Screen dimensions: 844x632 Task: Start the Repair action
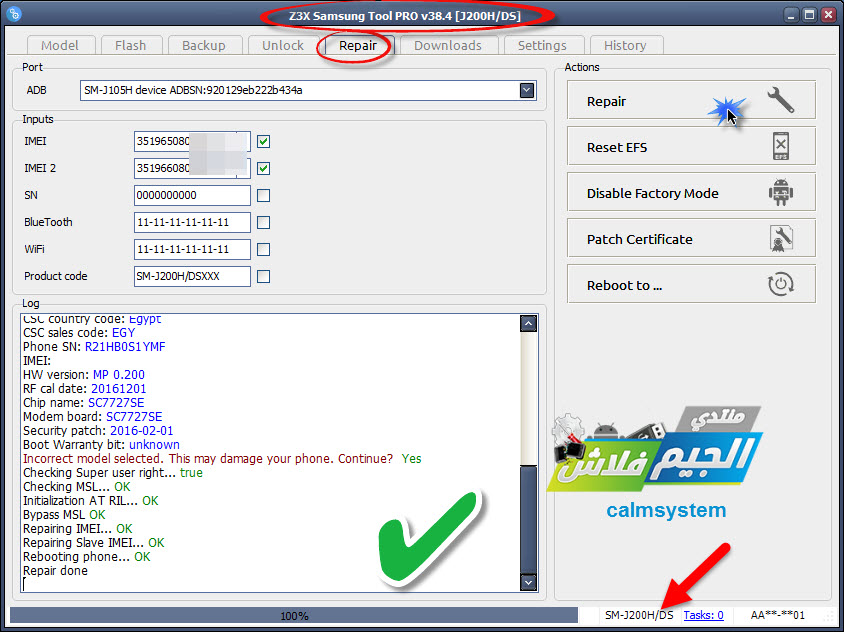pyautogui.click(x=691, y=101)
